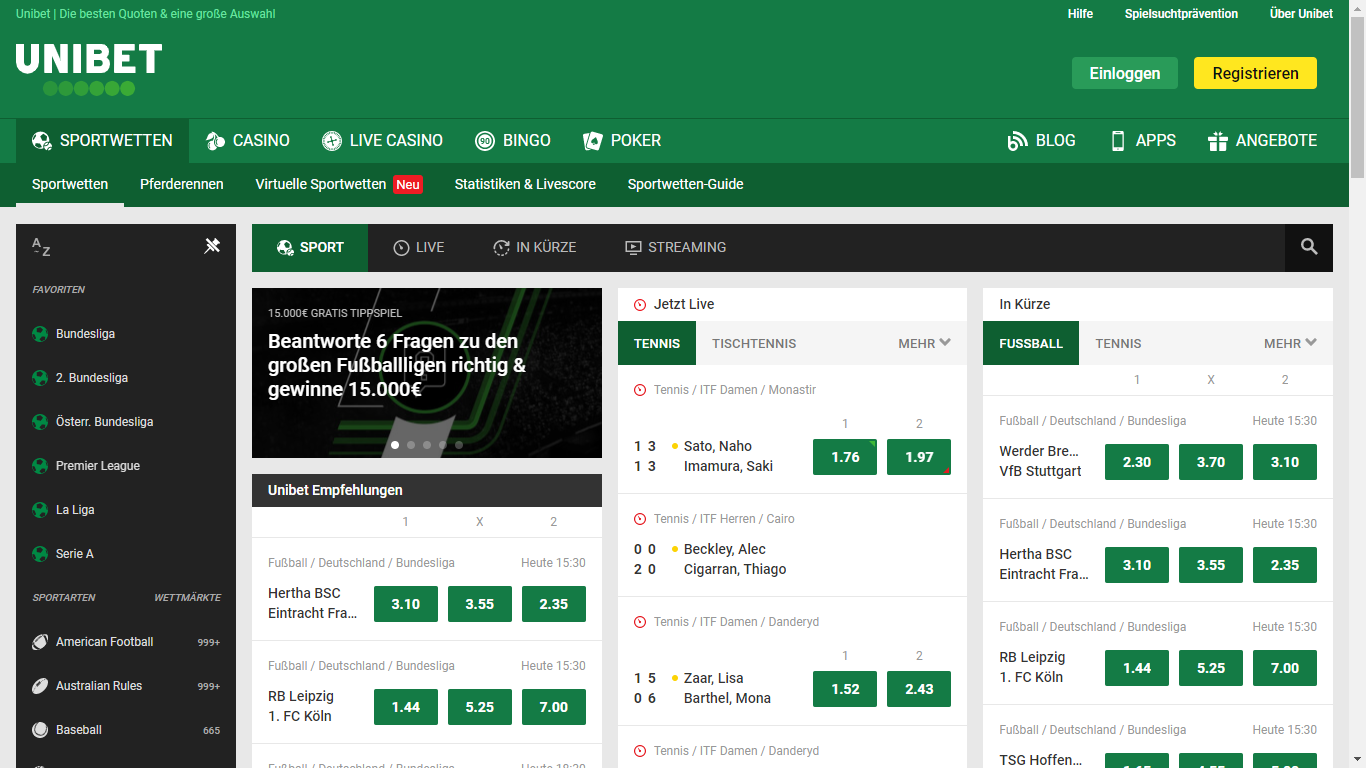Click the Live Casino roulette icon
1366x768 pixels.
pyautogui.click(x=332, y=141)
